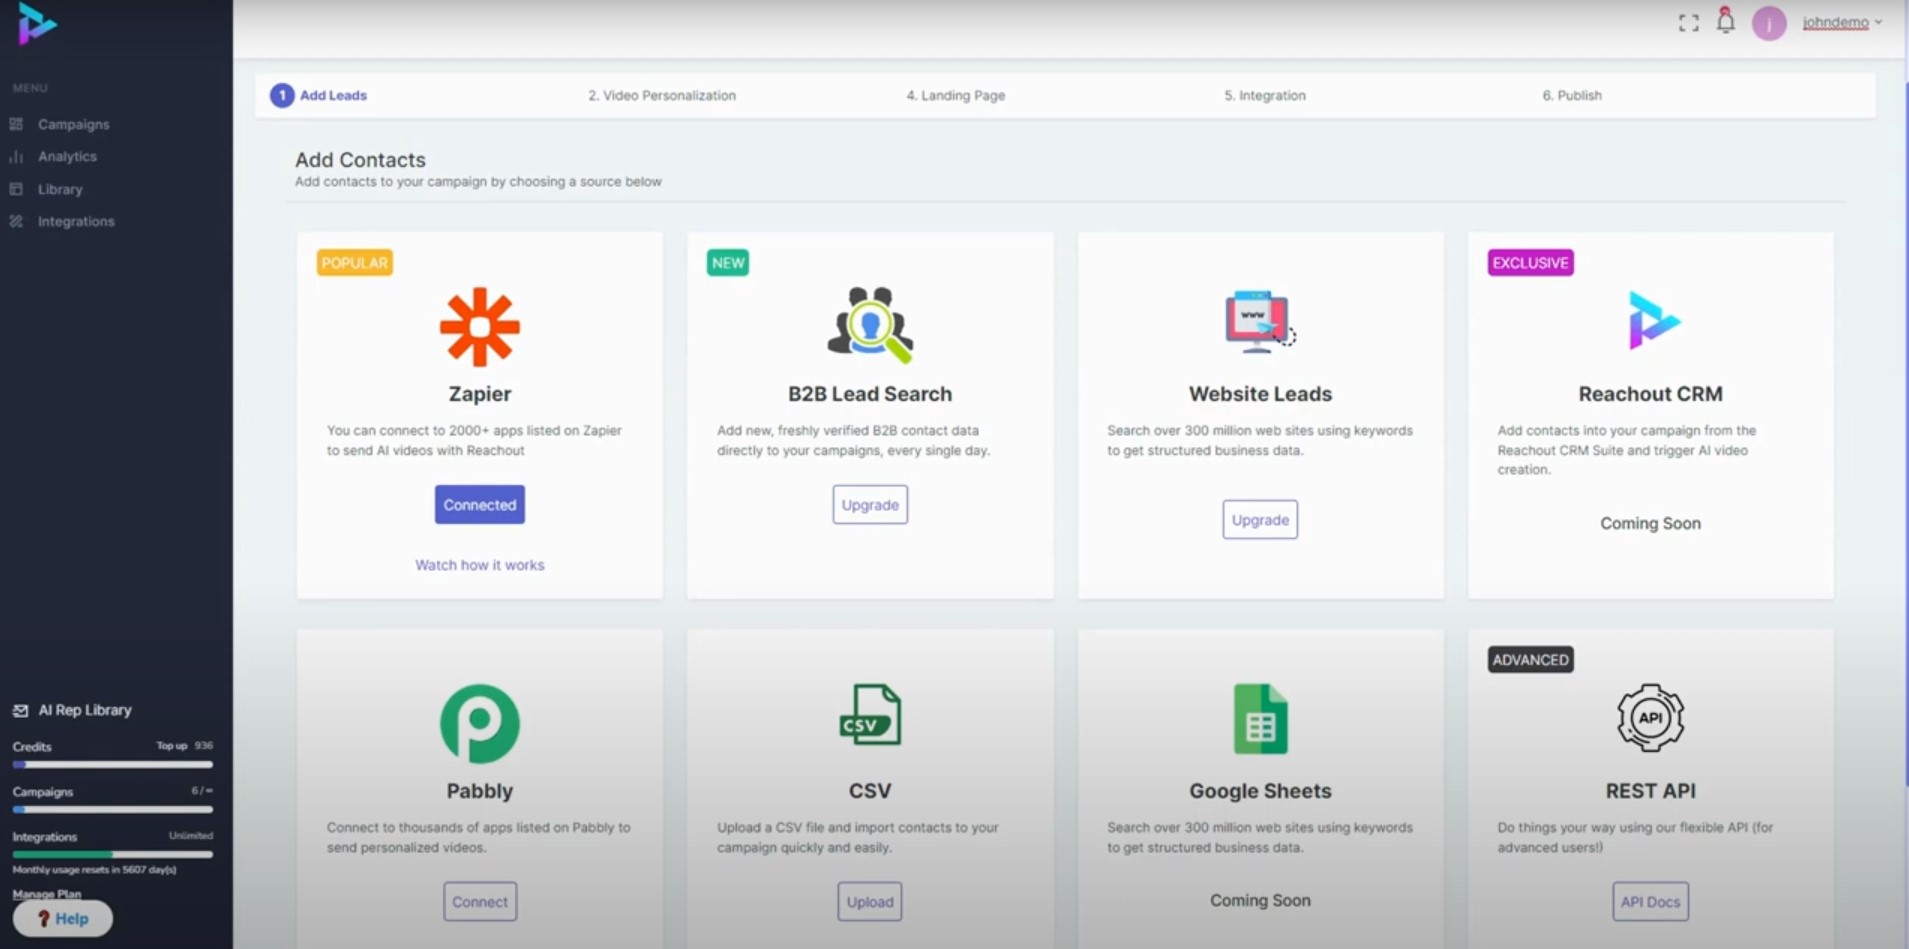Click the Reachout CRM logo icon
This screenshot has height=949, width=1909.
coord(1654,320)
